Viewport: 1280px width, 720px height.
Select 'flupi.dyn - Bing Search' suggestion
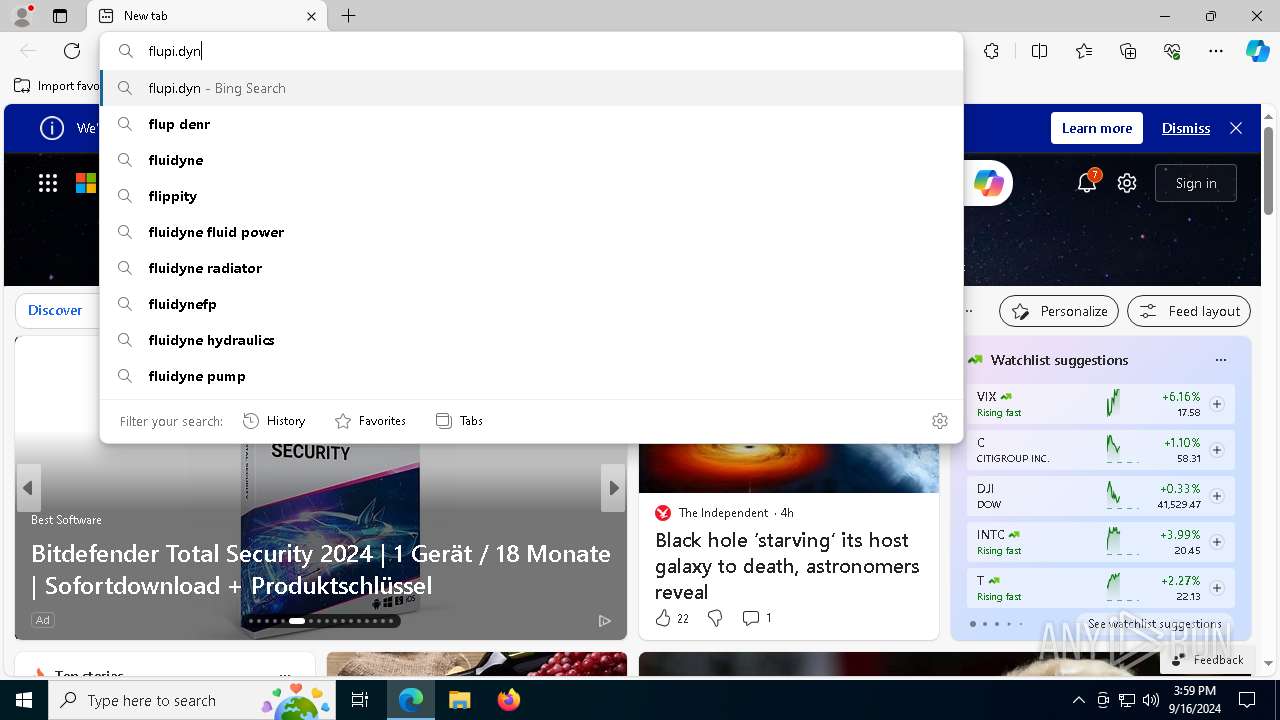pyautogui.click(x=531, y=88)
